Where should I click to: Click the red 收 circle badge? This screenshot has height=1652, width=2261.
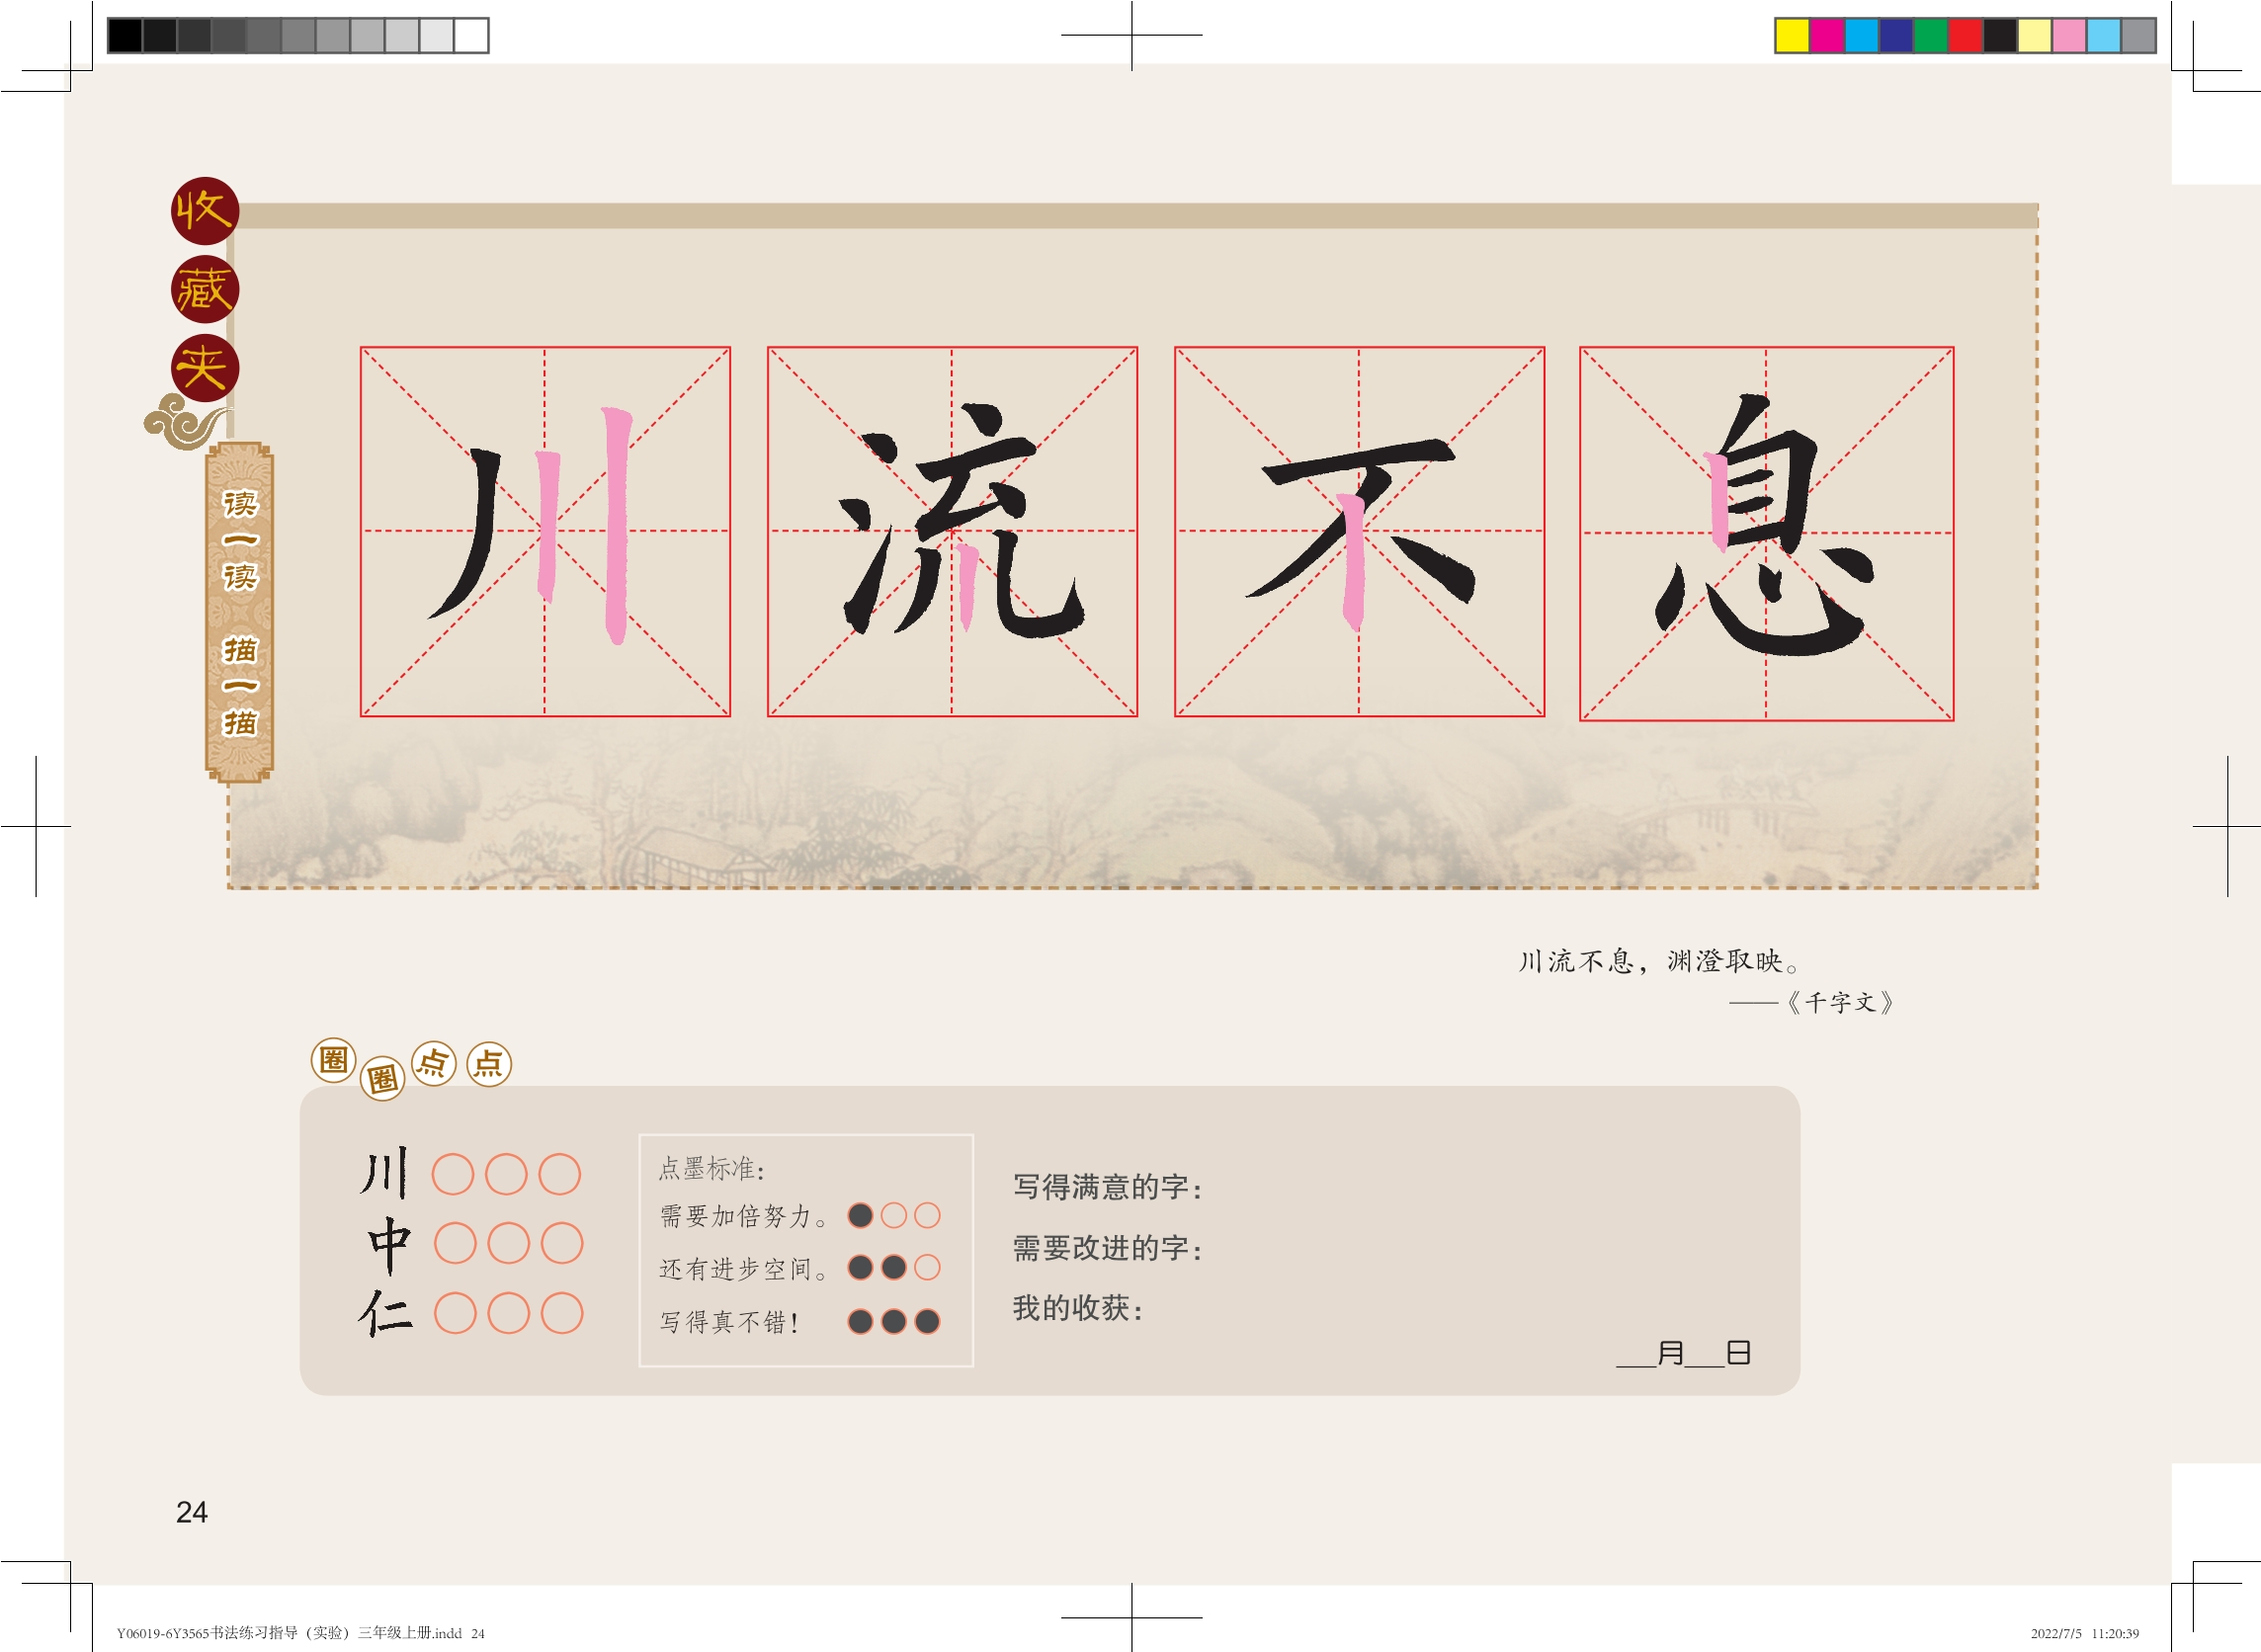tap(204, 211)
